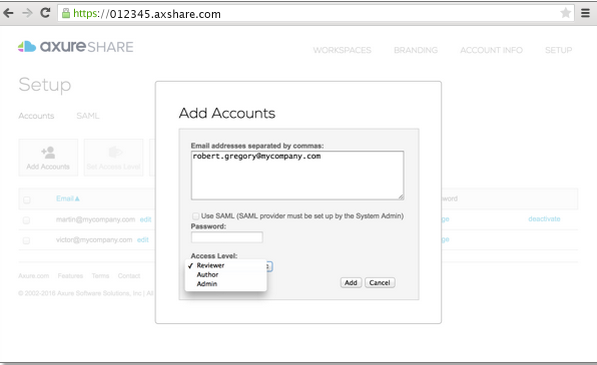597x365 pixels.
Task: Click the Add Accounts person icon
Action: tap(48, 153)
